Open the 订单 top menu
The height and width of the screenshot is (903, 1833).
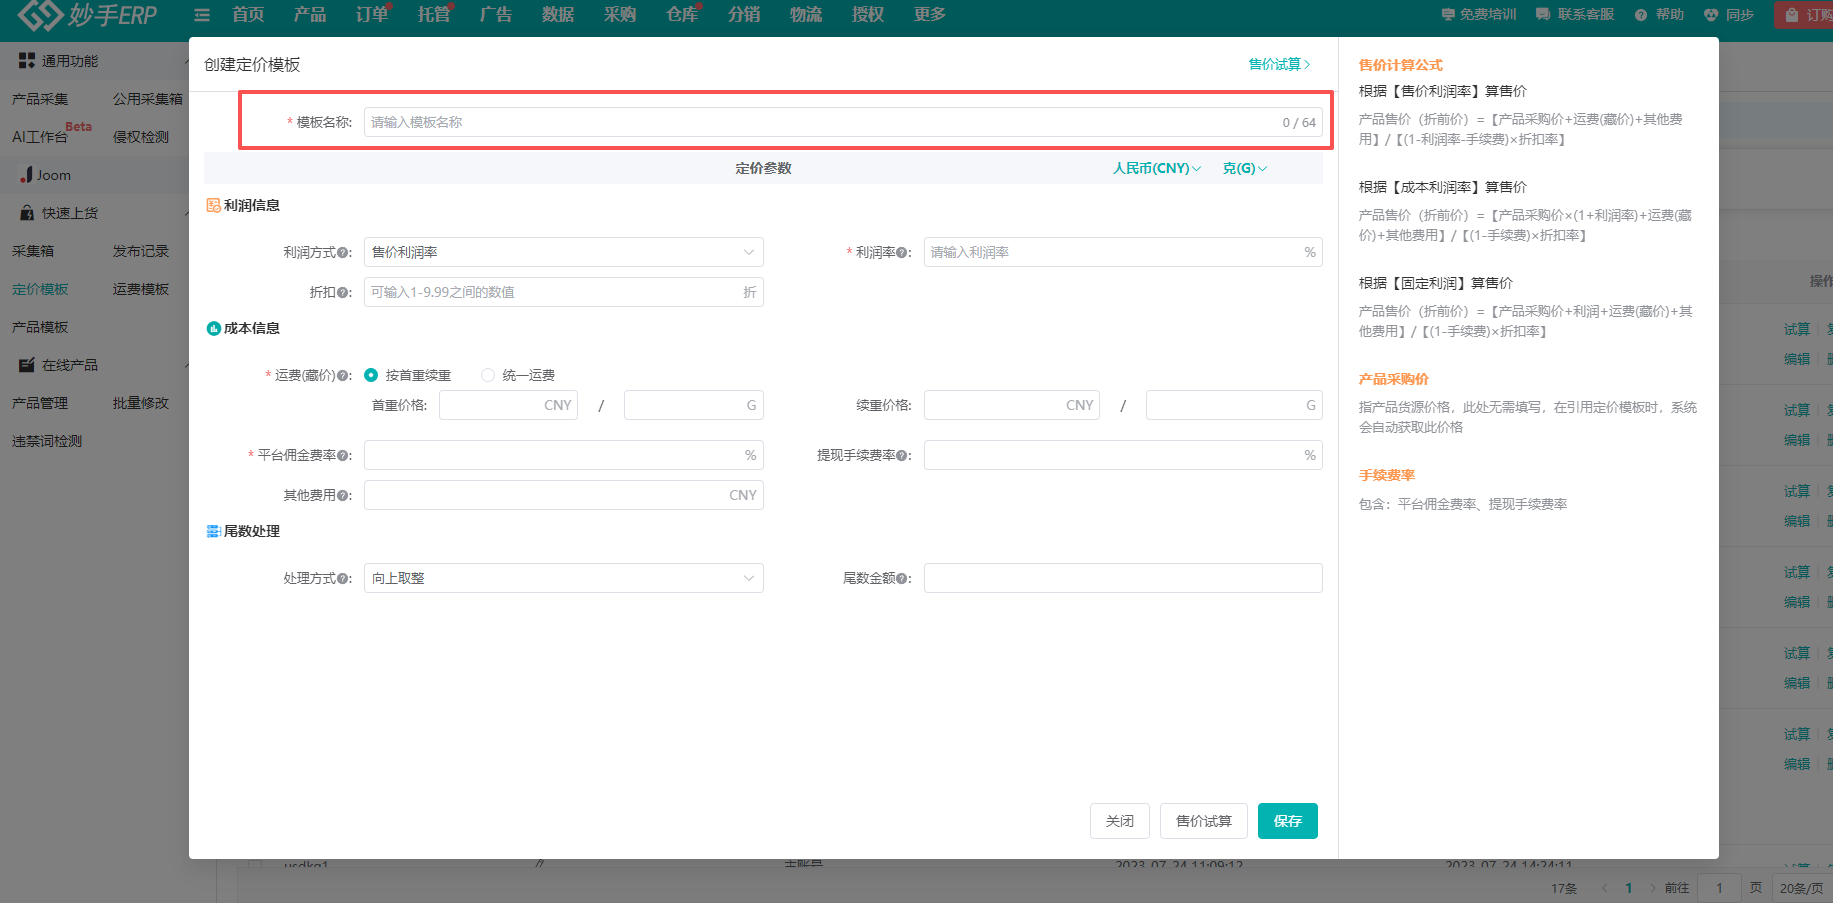point(371,15)
